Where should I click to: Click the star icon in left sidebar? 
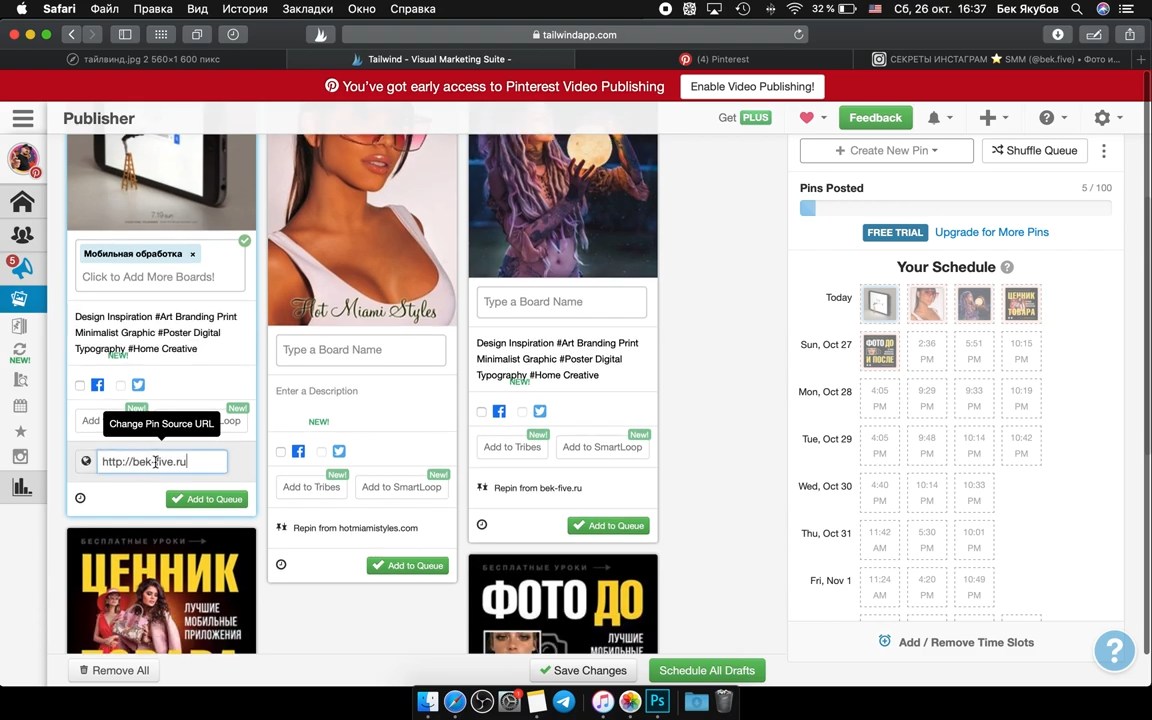(20, 431)
